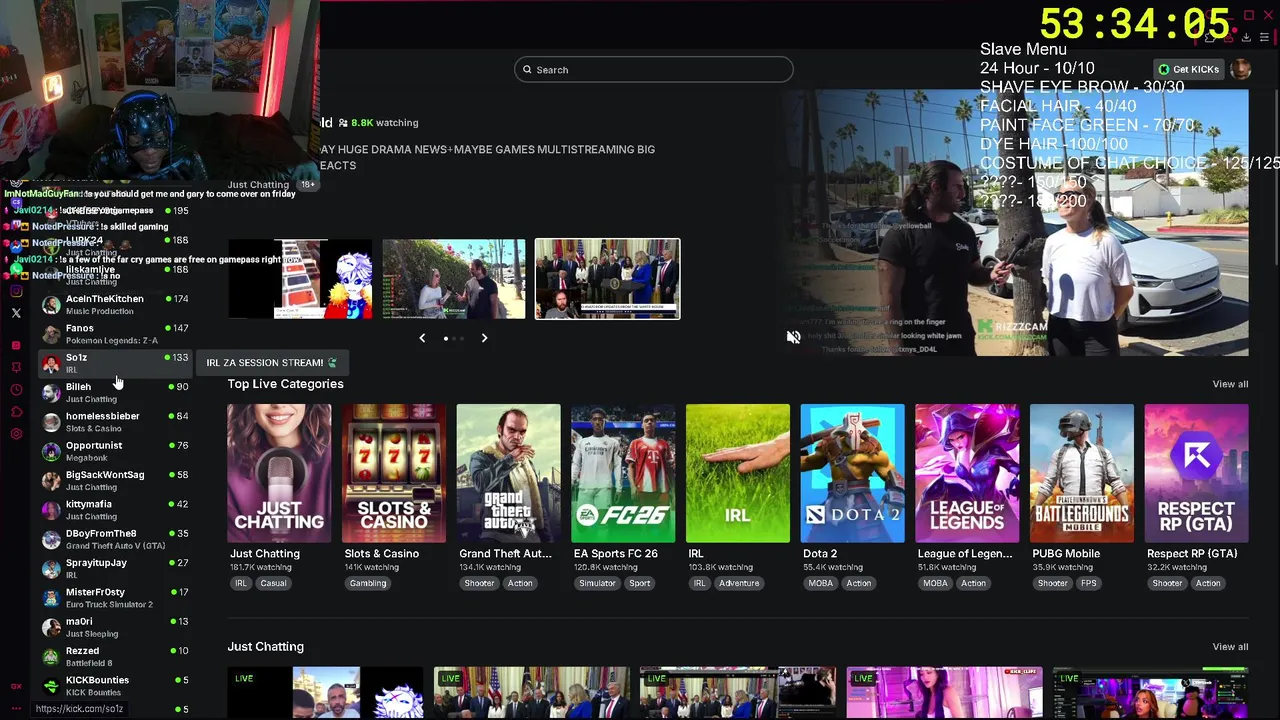Open IRL category card

point(738,473)
